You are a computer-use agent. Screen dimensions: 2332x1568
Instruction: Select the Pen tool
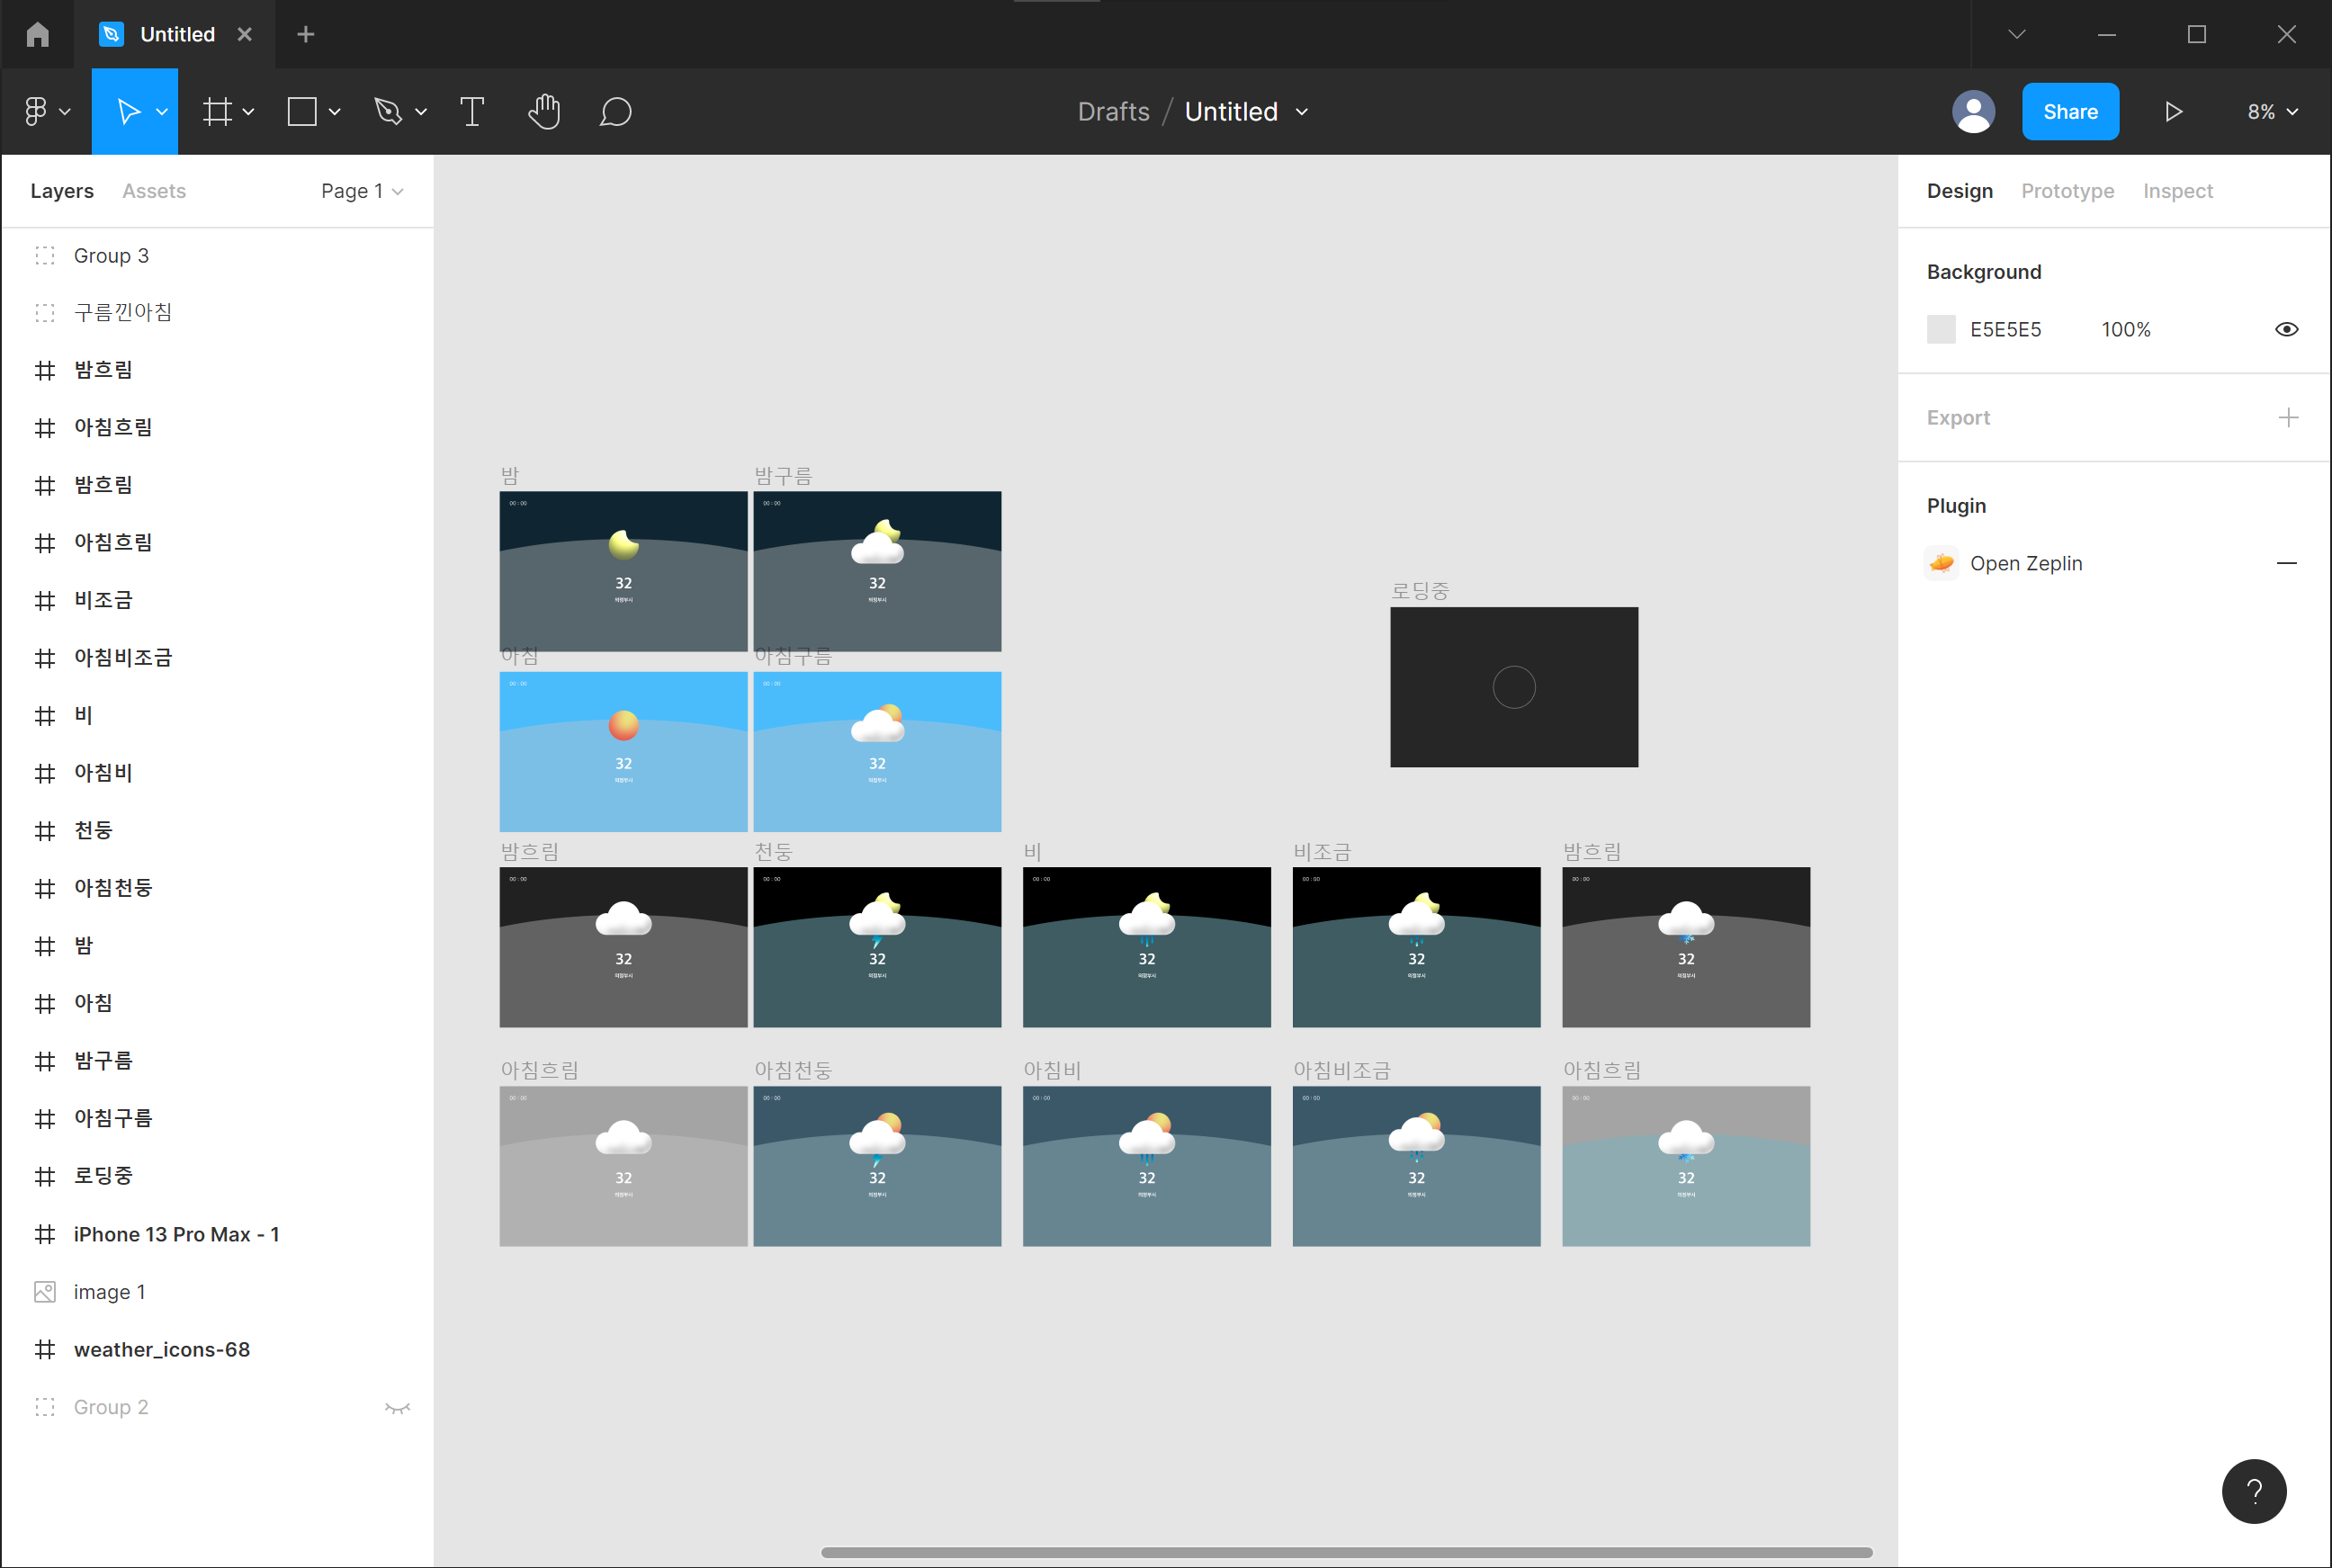click(x=388, y=111)
